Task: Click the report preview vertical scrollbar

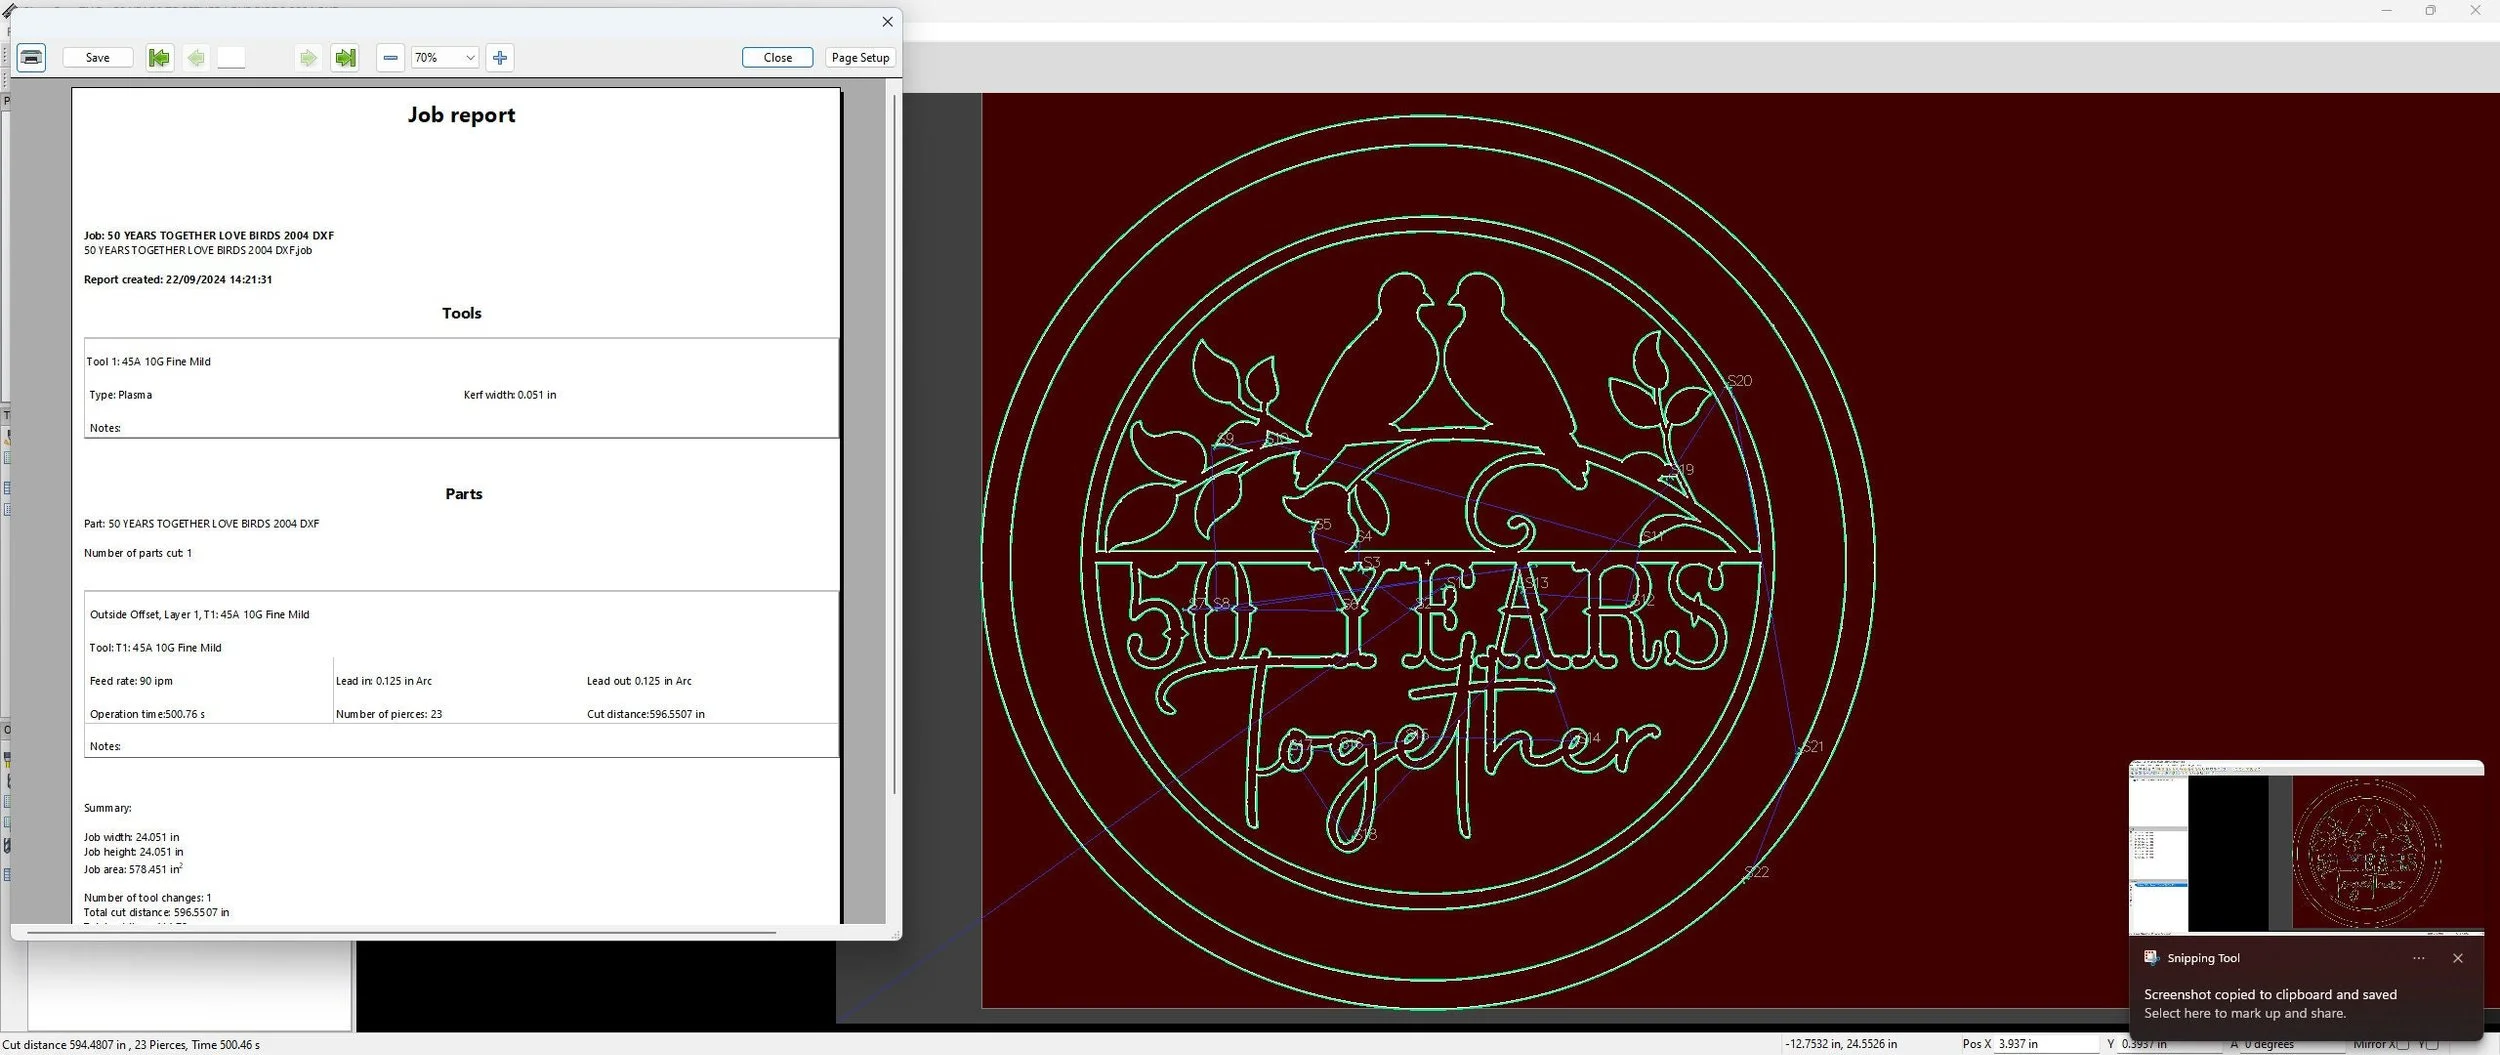Action: 893,445
